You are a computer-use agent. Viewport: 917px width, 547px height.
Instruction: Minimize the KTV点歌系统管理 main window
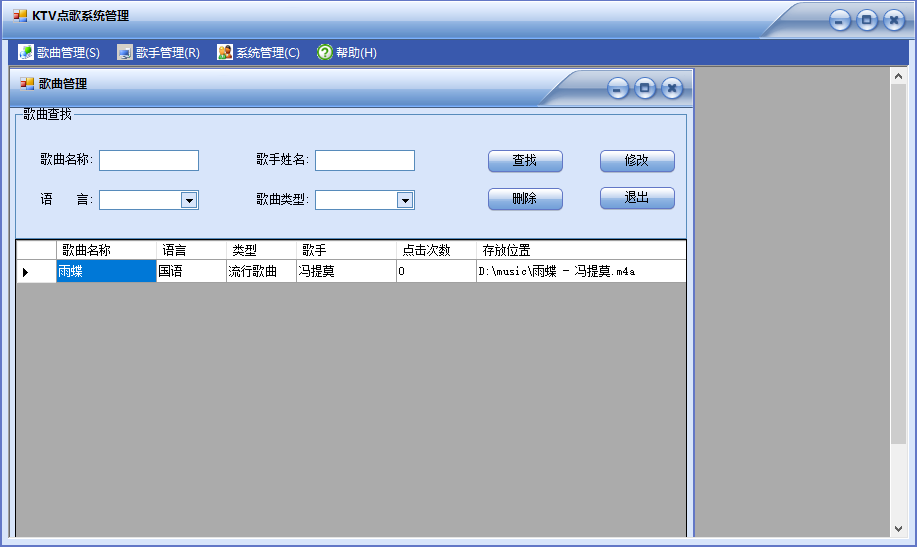(839, 21)
